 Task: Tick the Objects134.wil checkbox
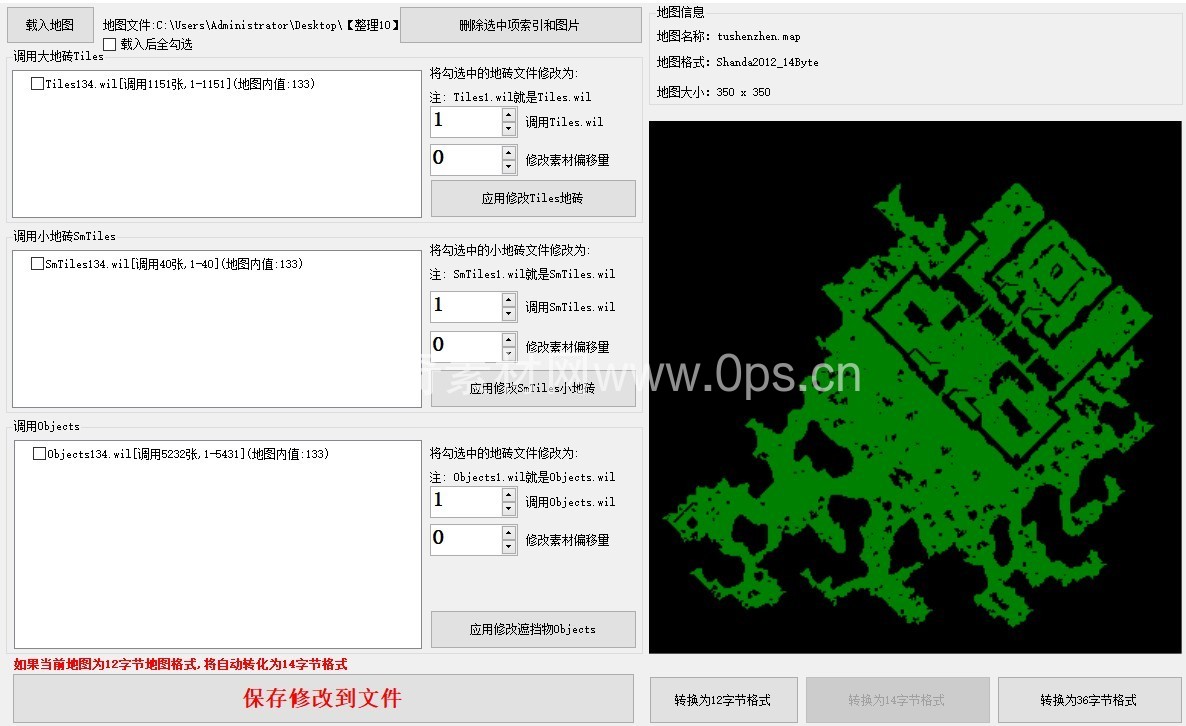39,454
